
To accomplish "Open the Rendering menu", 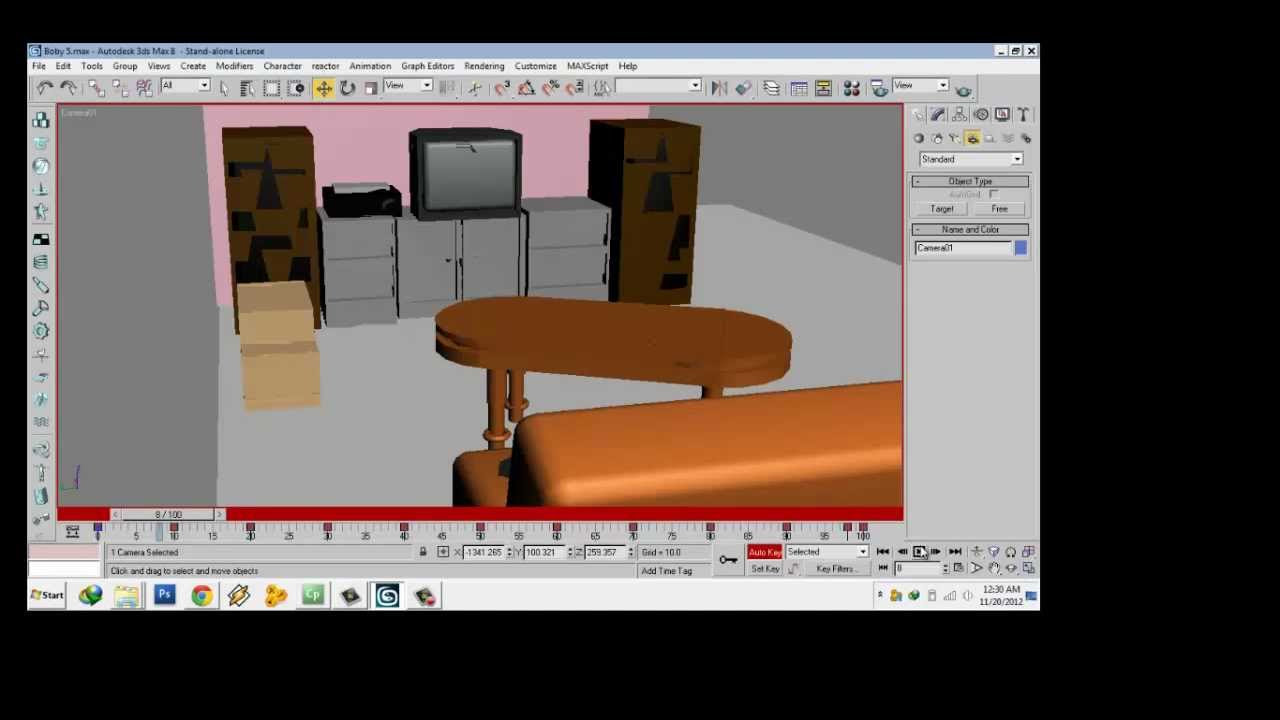I will (x=484, y=66).
